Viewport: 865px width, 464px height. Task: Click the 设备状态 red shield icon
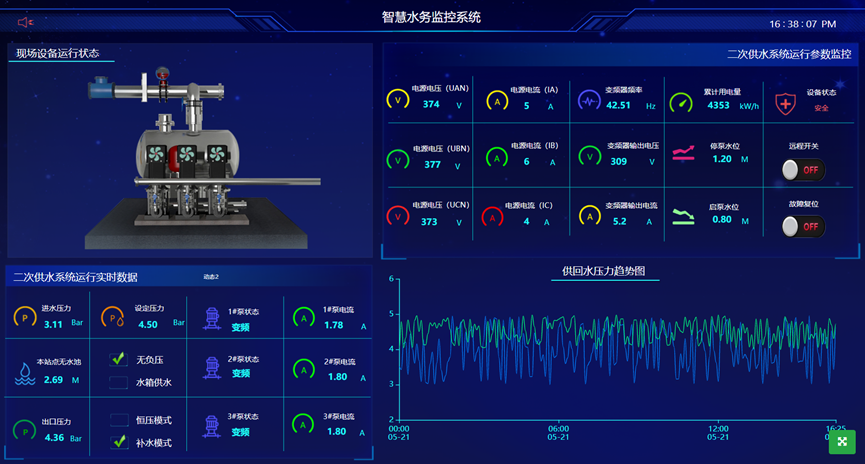pyautogui.click(x=785, y=103)
